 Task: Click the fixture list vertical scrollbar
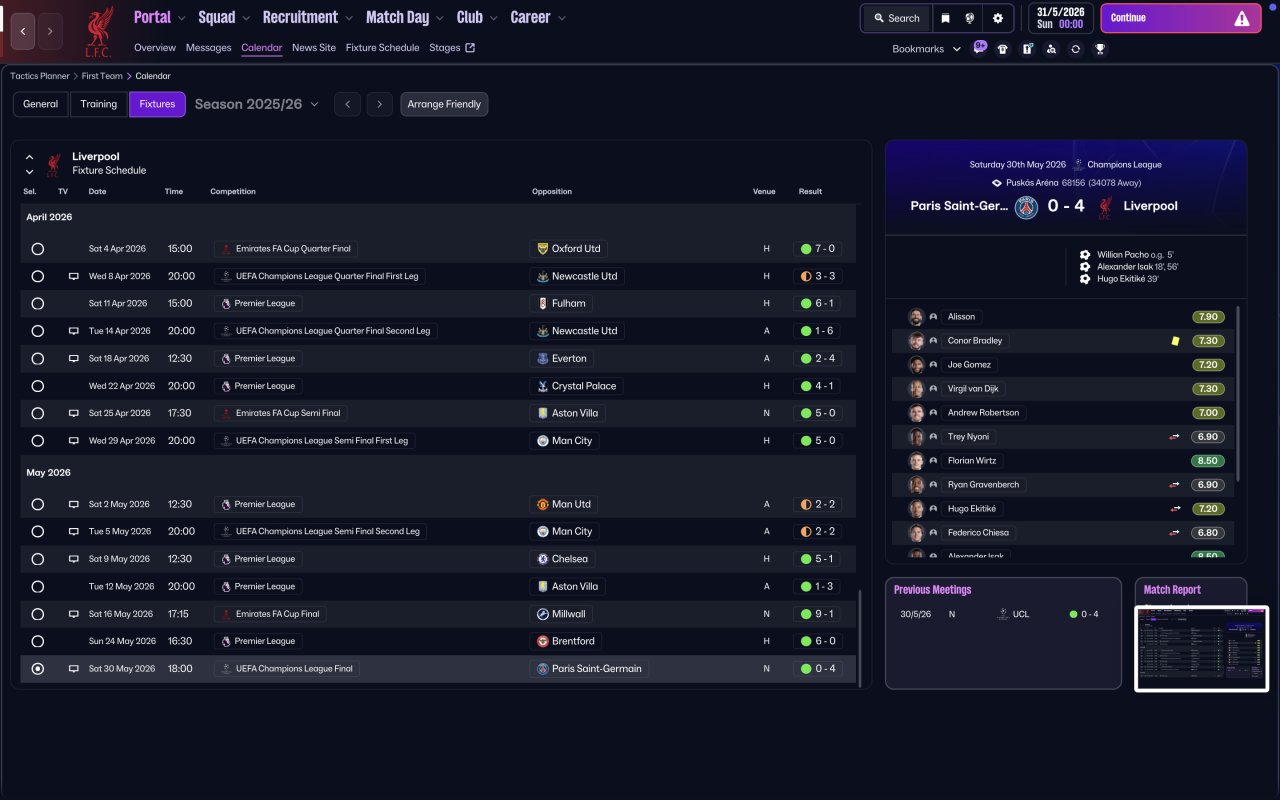pos(860,636)
